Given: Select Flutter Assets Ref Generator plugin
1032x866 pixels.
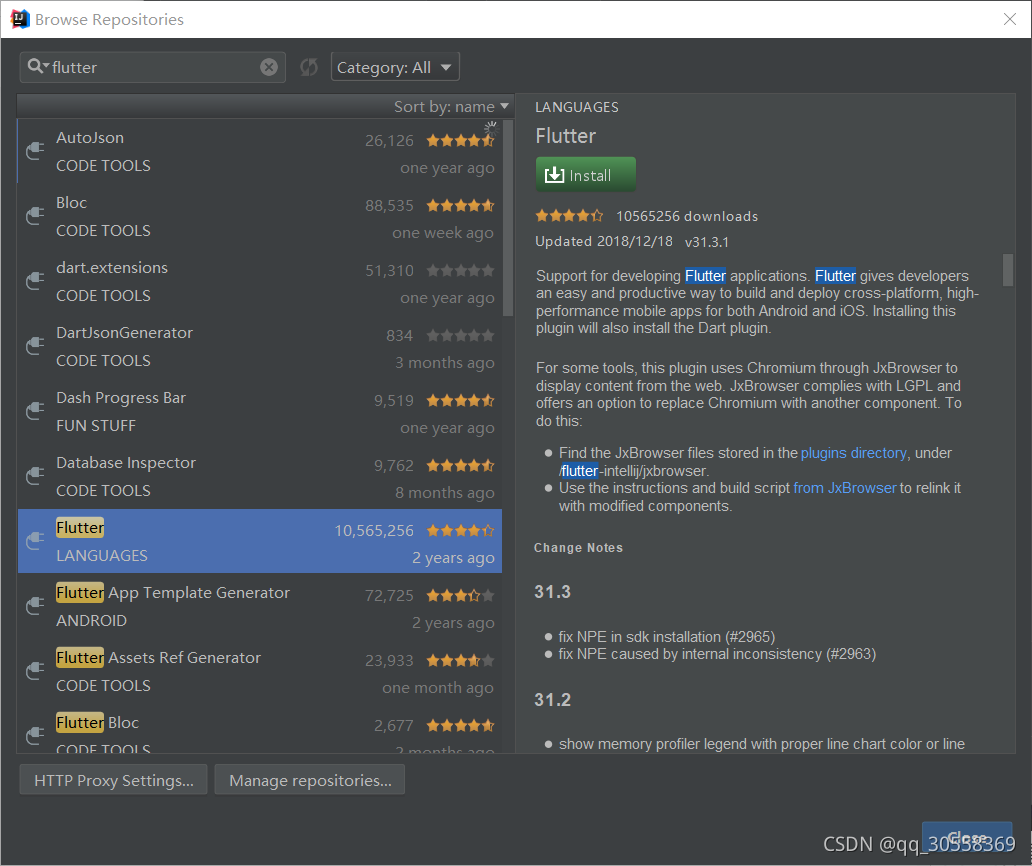Looking at the screenshot, I should click(260, 671).
